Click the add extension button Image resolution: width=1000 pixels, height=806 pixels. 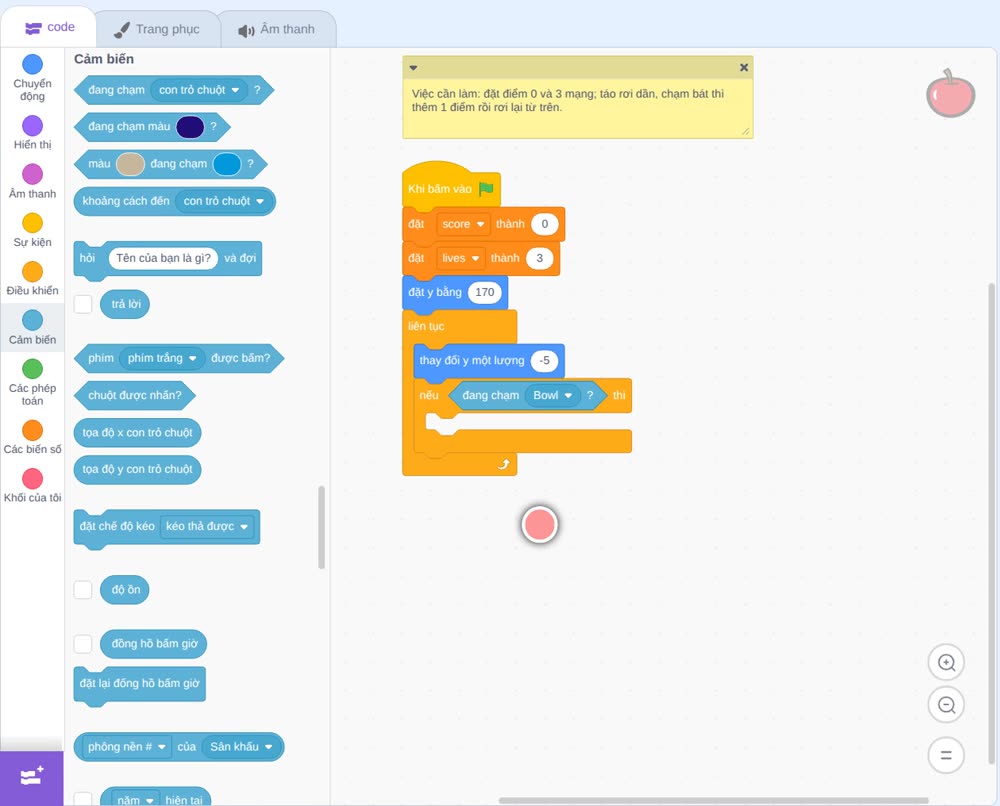pyautogui.click(x=32, y=778)
